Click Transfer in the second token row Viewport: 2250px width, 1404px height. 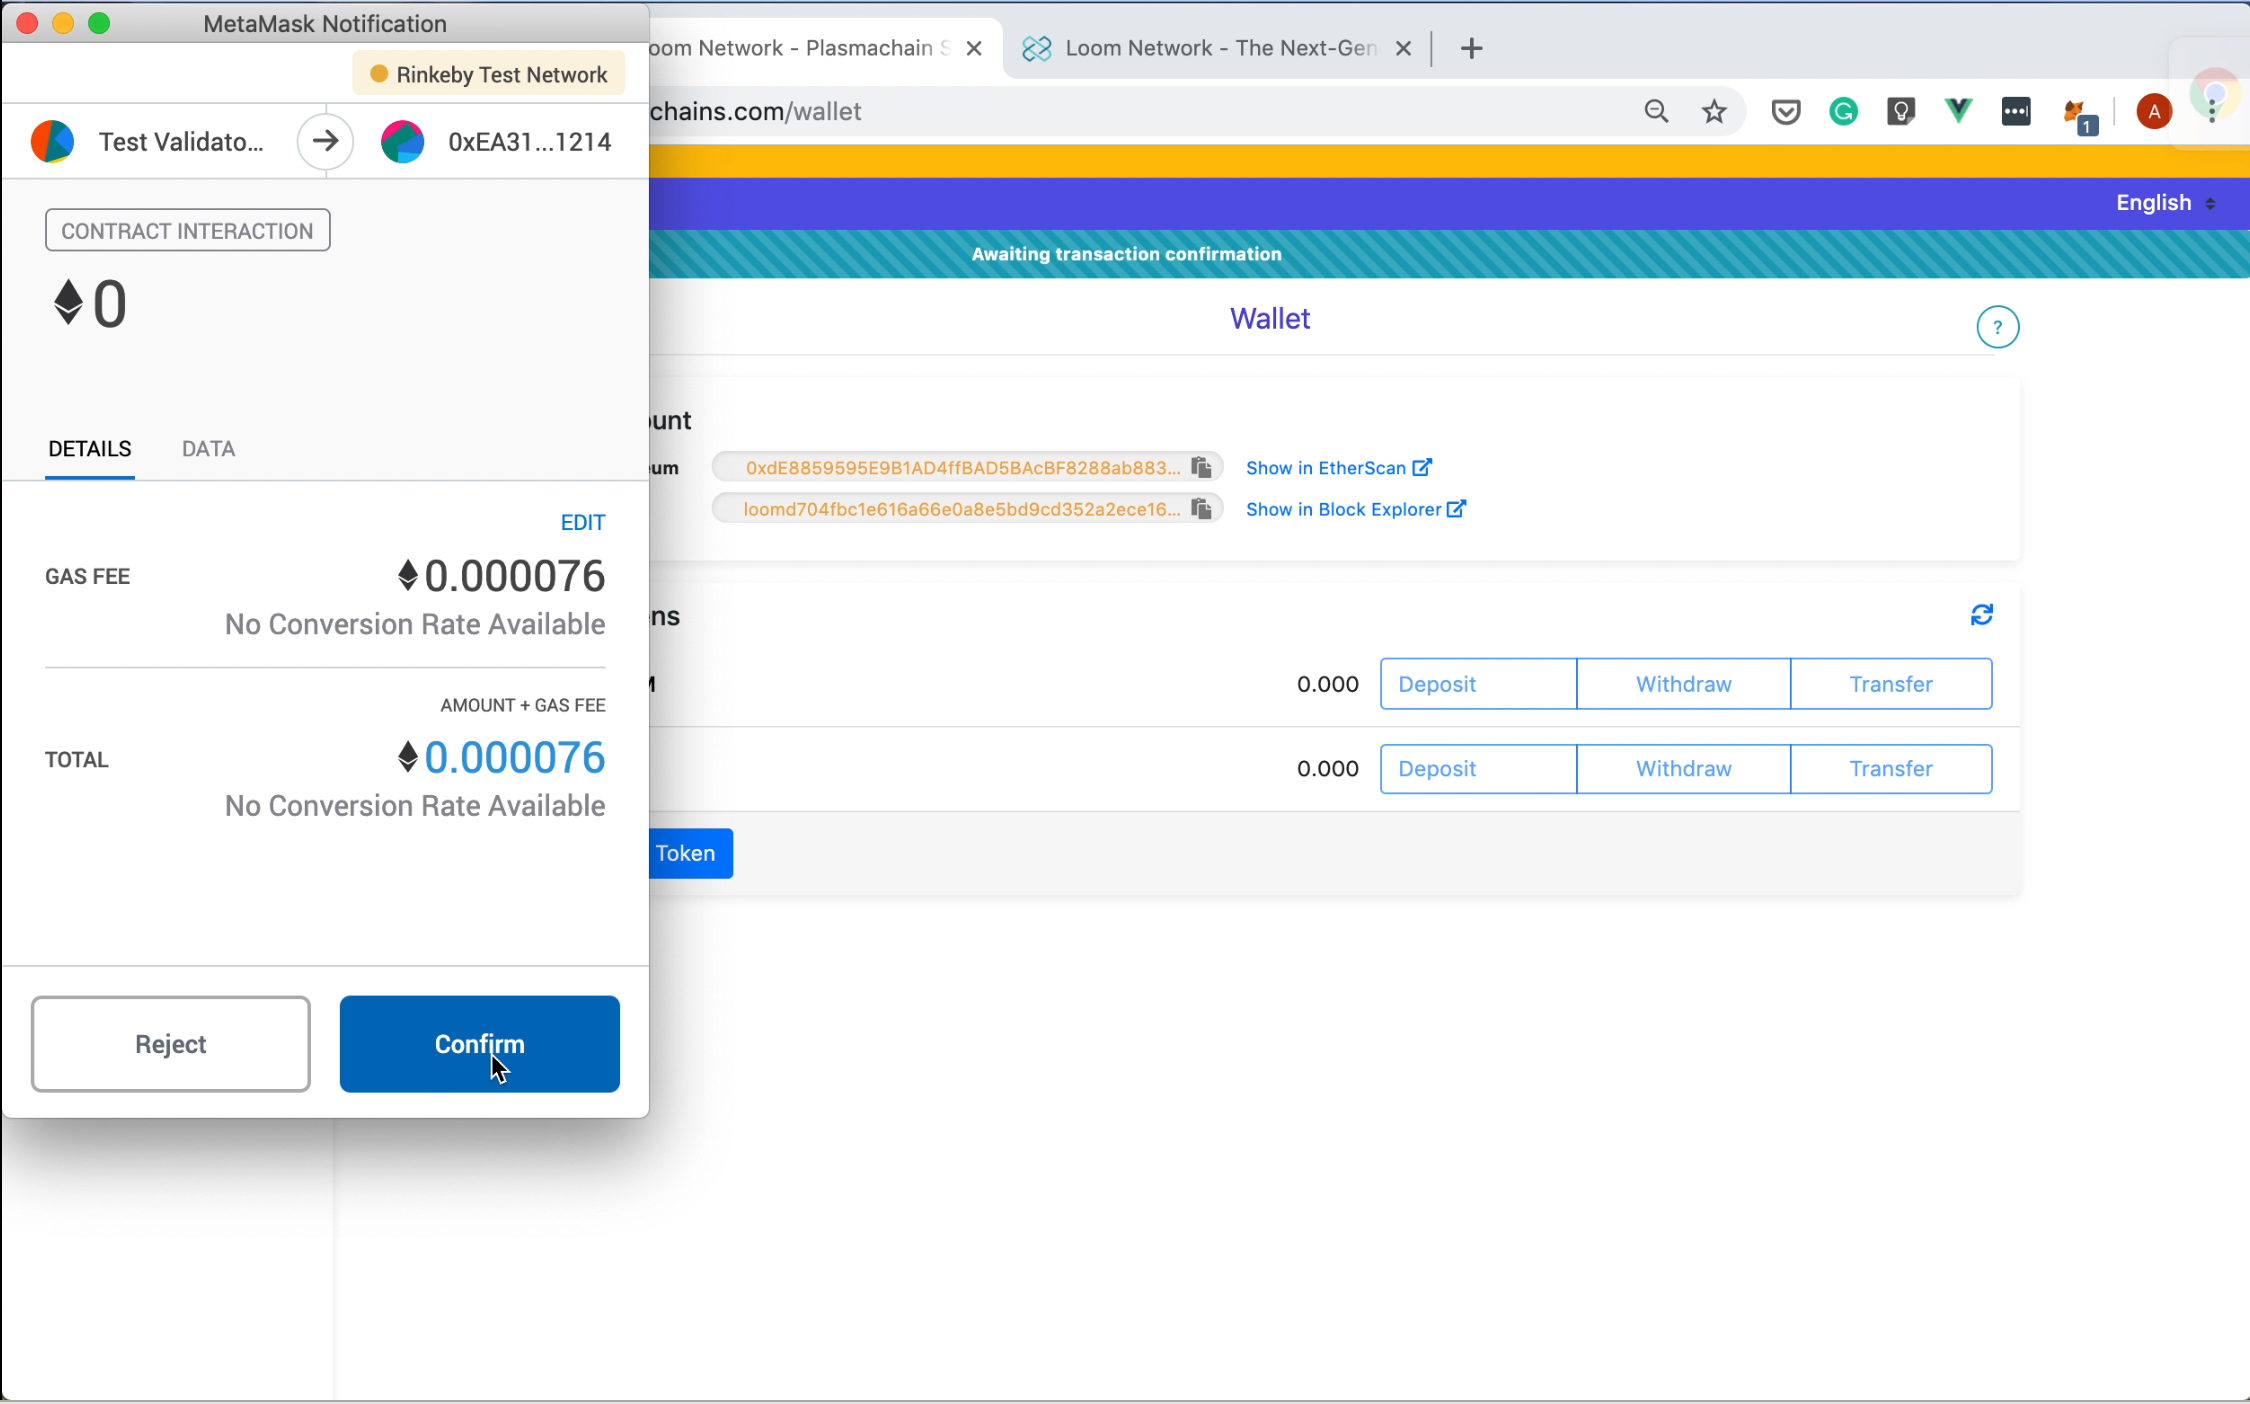[x=1891, y=768]
